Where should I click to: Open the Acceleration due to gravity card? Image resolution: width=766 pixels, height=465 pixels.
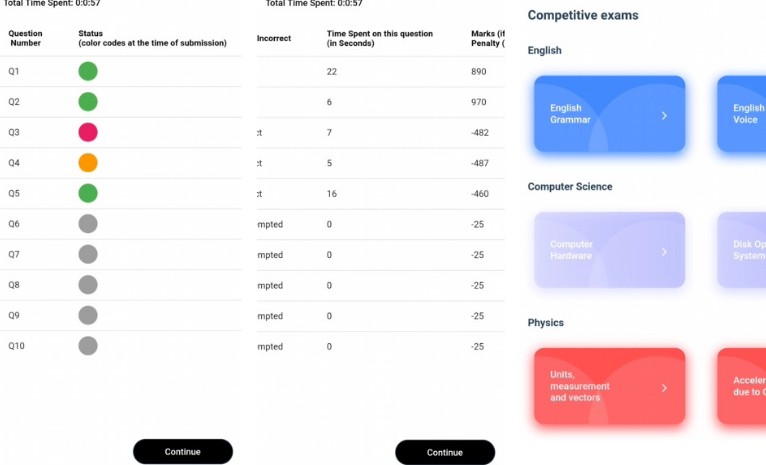742,386
